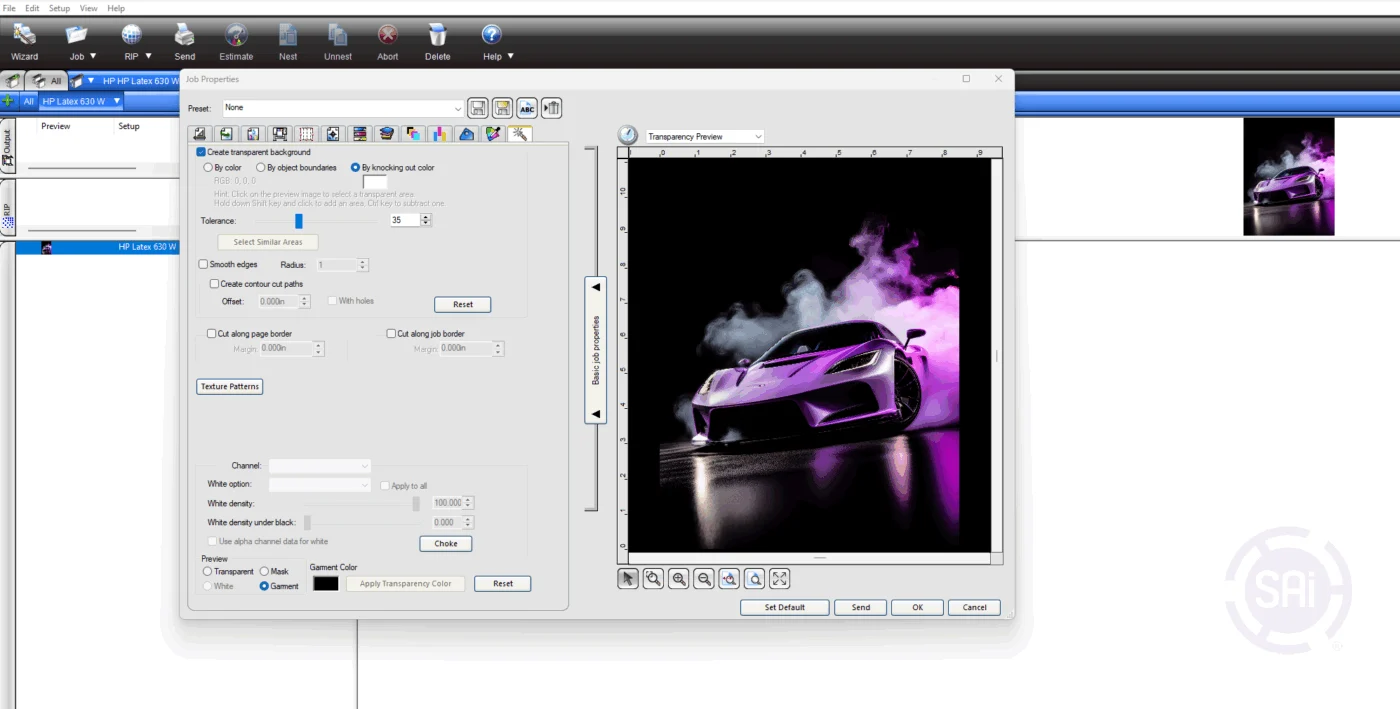The width and height of the screenshot is (1400, 709).
Task: Select By knocking out color option
Action: click(x=355, y=168)
